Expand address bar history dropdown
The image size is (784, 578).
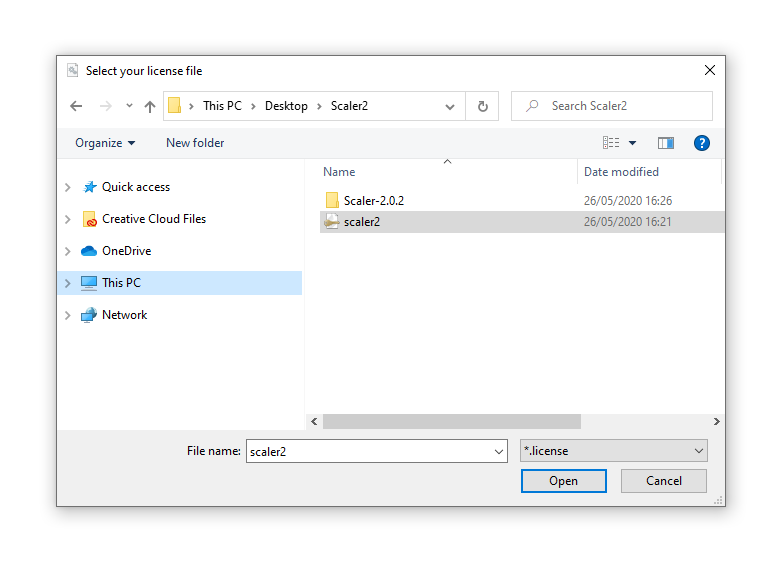[x=450, y=106]
